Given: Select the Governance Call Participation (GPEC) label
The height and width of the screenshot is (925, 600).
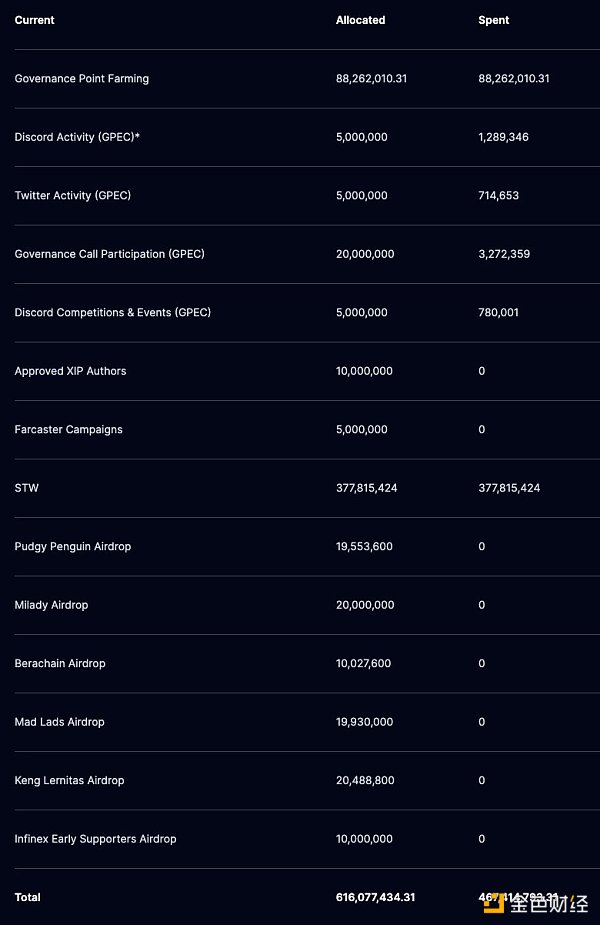Looking at the screenshot, I should point(110,254).
